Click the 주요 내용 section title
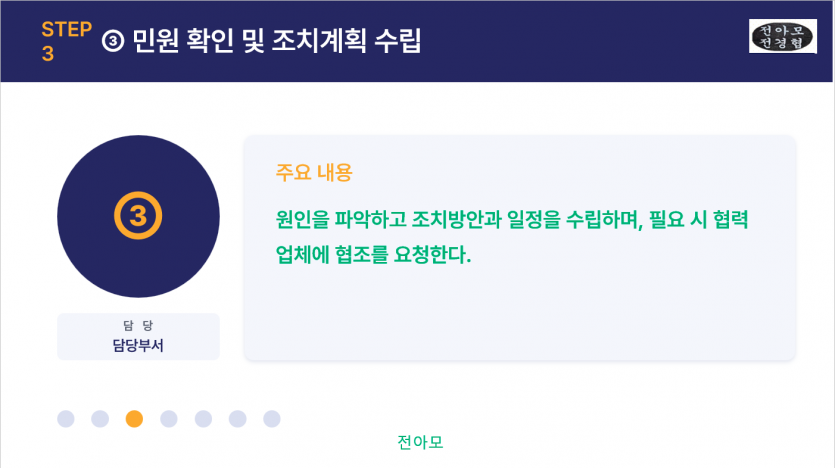 [314, 173]
